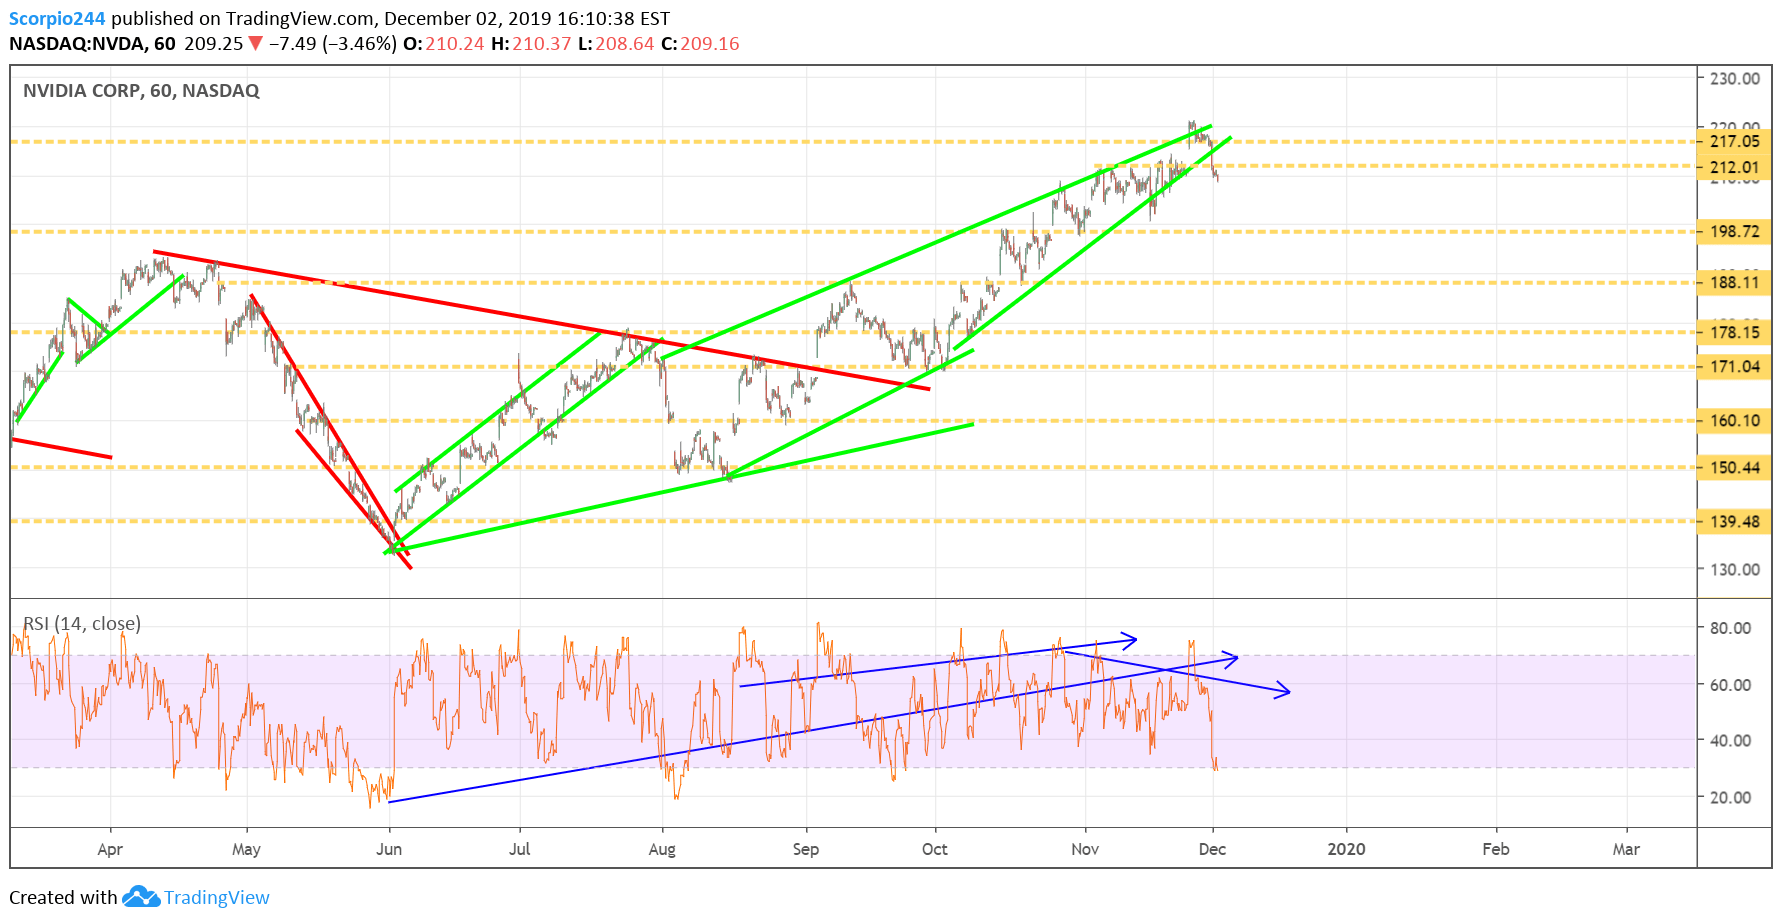Click the last price 209.25 in header
Screen dimensions: 1782x923
[x=214, y=44]
